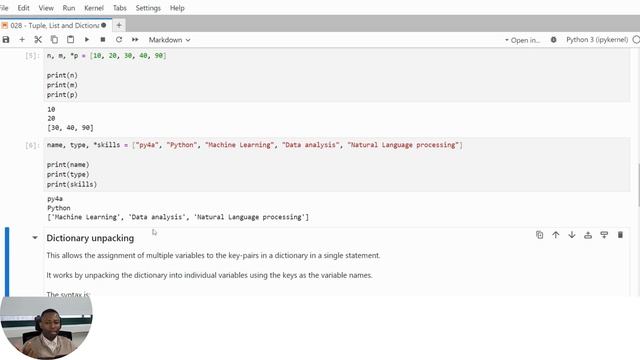Interrupt the kernel with the stop icon
This screenshot has height=360, width=640.
[x=103, y=40]
